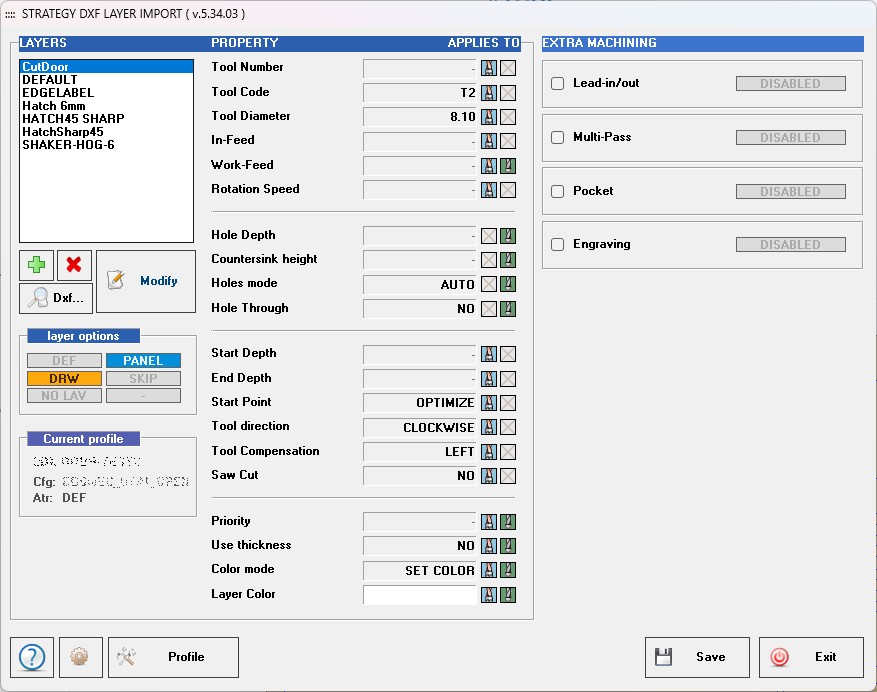This screenshot has height=692, width=877.
Task: Click the drill icon beside Work-Feed
Action: pos(508,166)
